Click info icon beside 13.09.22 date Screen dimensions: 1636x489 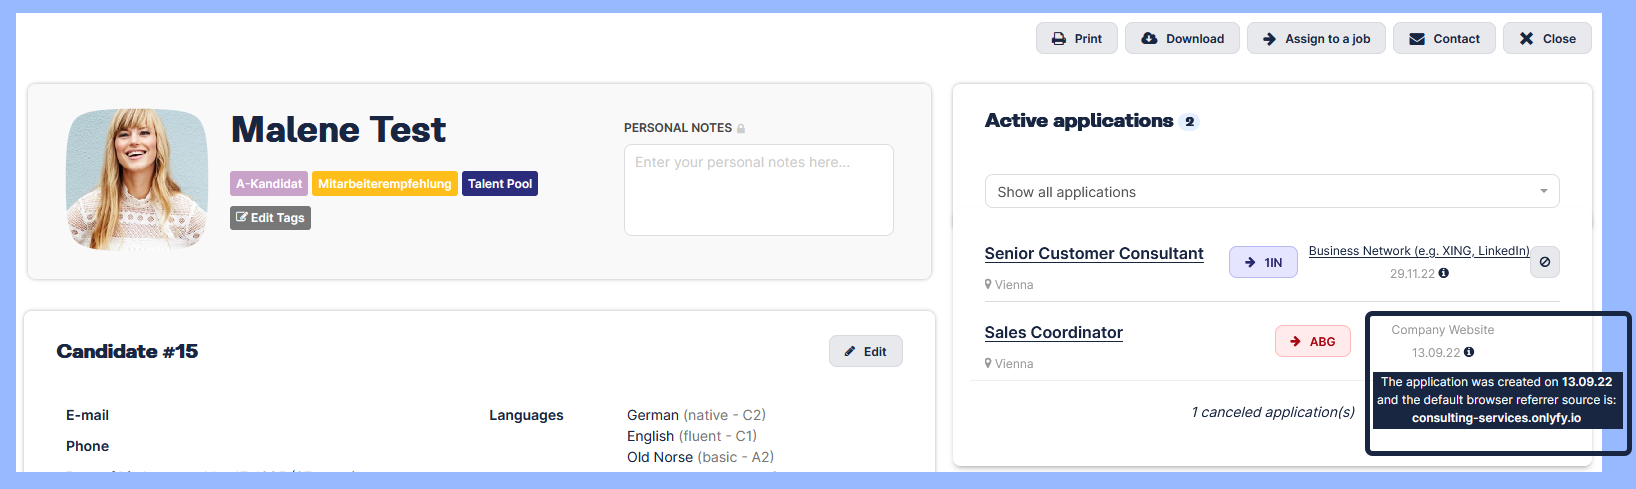pos(1468,352)
